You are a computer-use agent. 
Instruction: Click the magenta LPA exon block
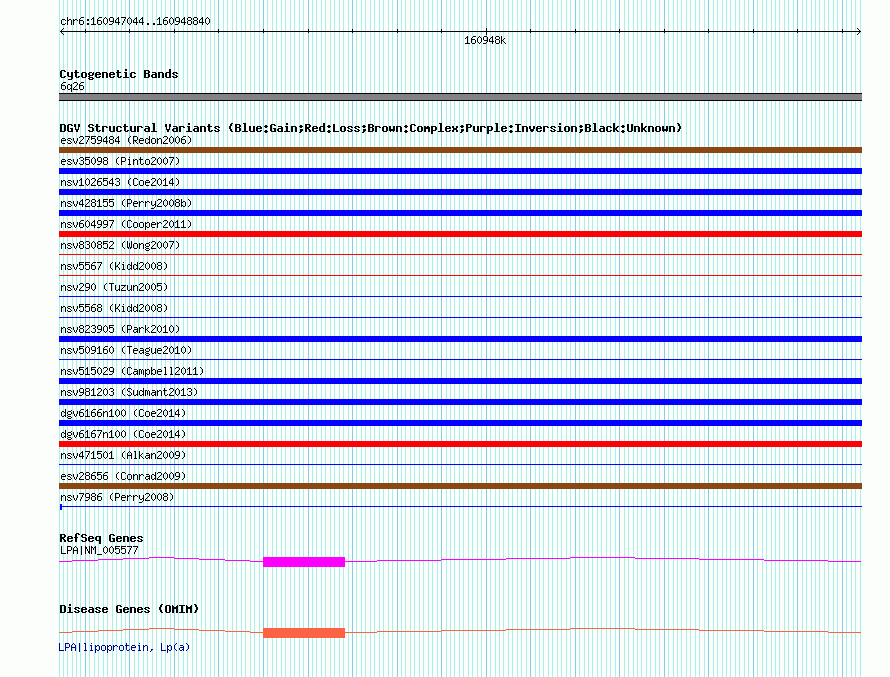[x=304, y=562]
